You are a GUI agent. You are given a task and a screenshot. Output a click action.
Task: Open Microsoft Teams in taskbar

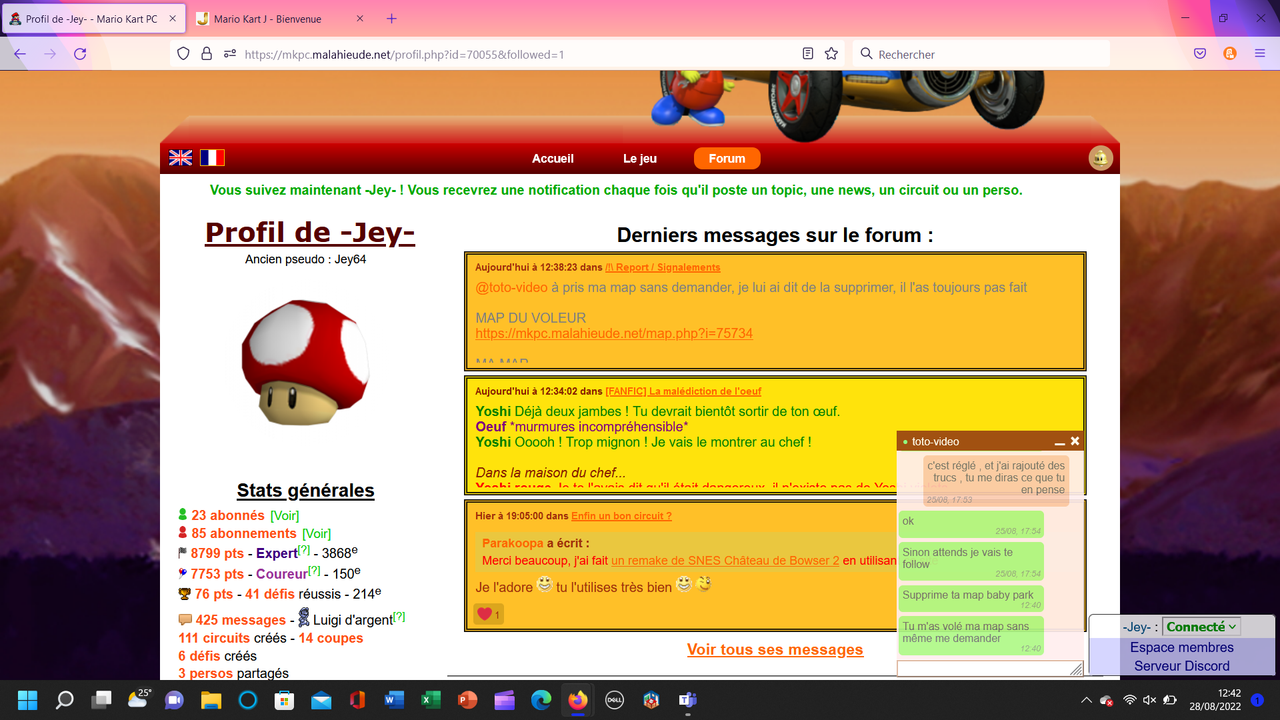point(688,700)
